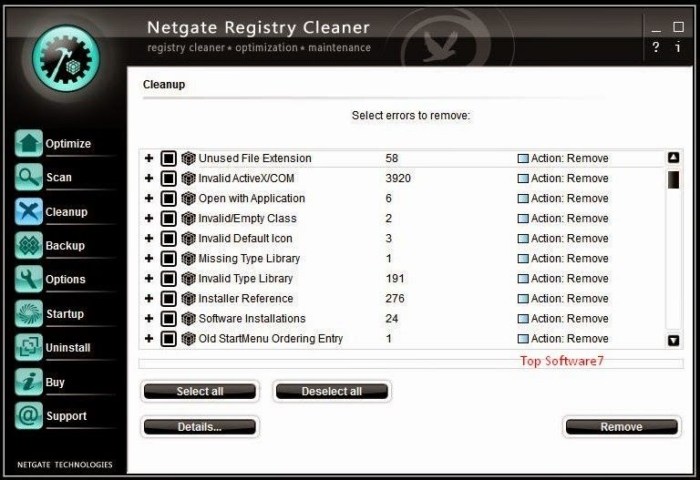Expand the Installer Reference group
This screenshot has width=700, height=480.
149,298
